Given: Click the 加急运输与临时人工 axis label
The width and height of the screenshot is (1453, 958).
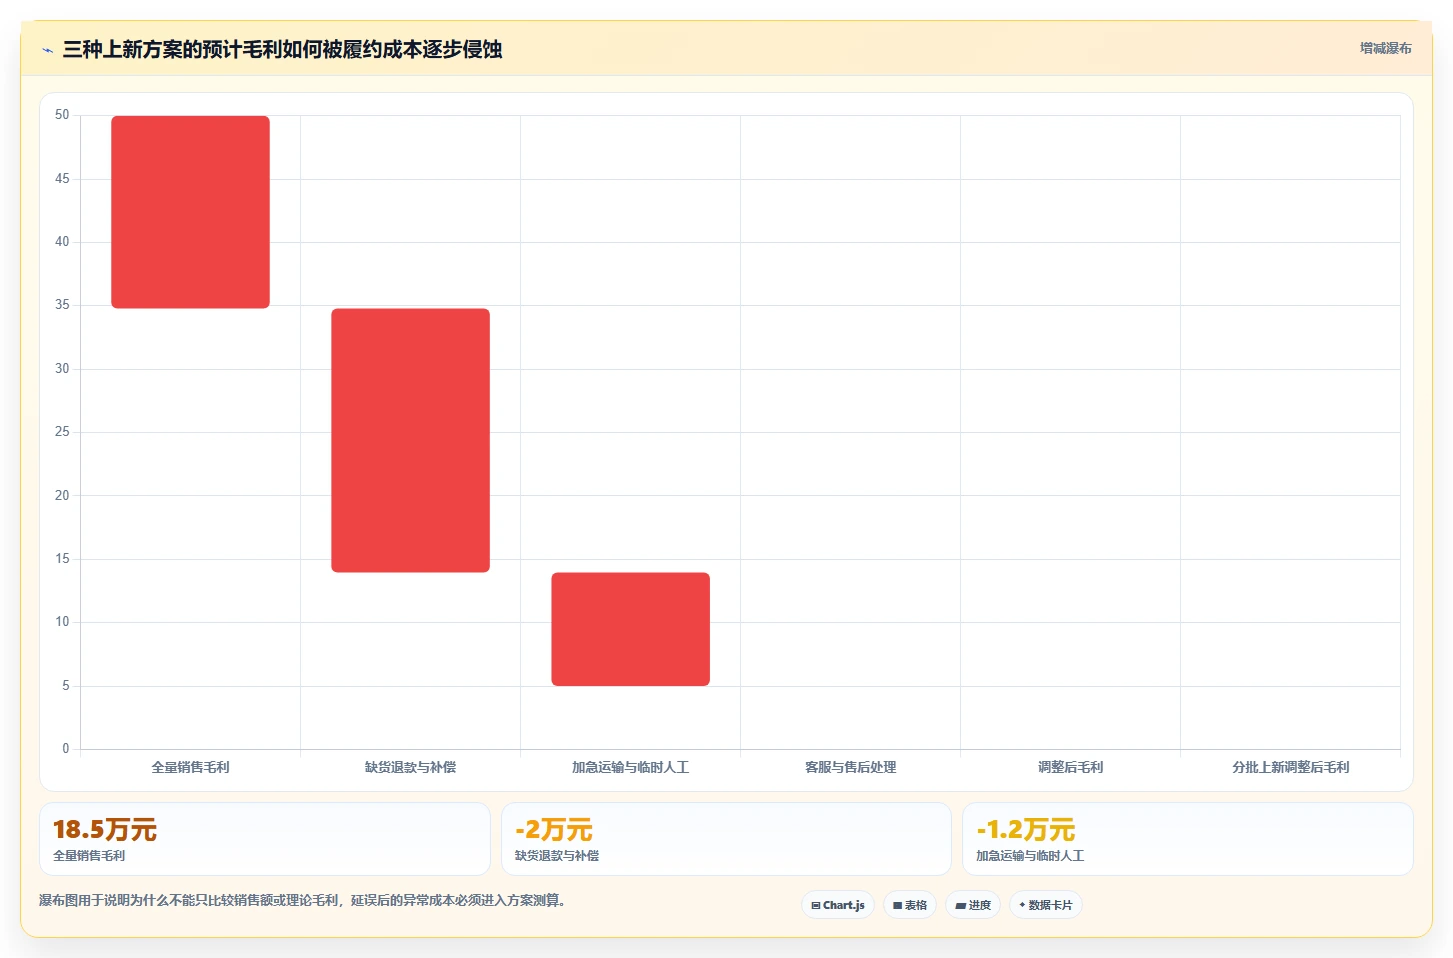Looking at the screenshot, I should 630,767.
